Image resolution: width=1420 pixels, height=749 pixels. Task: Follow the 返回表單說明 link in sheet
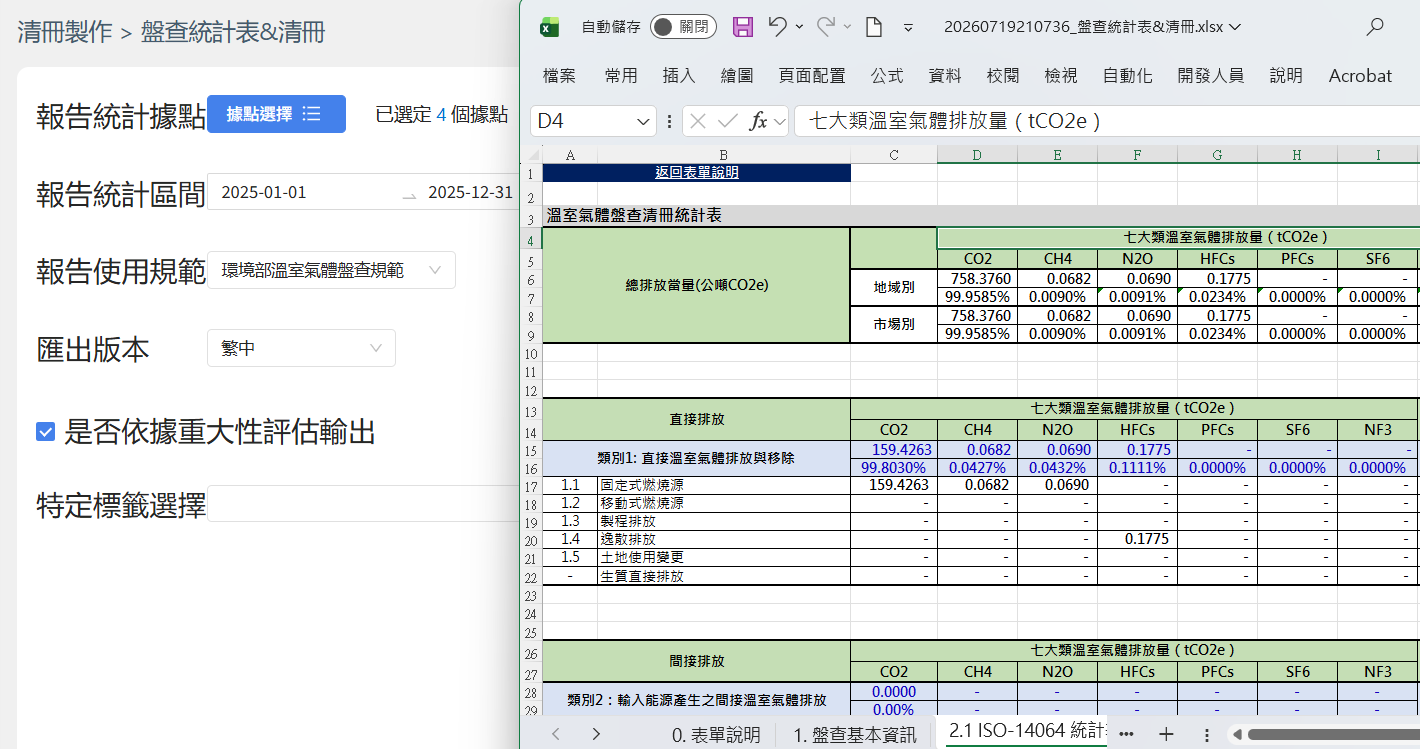[x=697, y=173]
